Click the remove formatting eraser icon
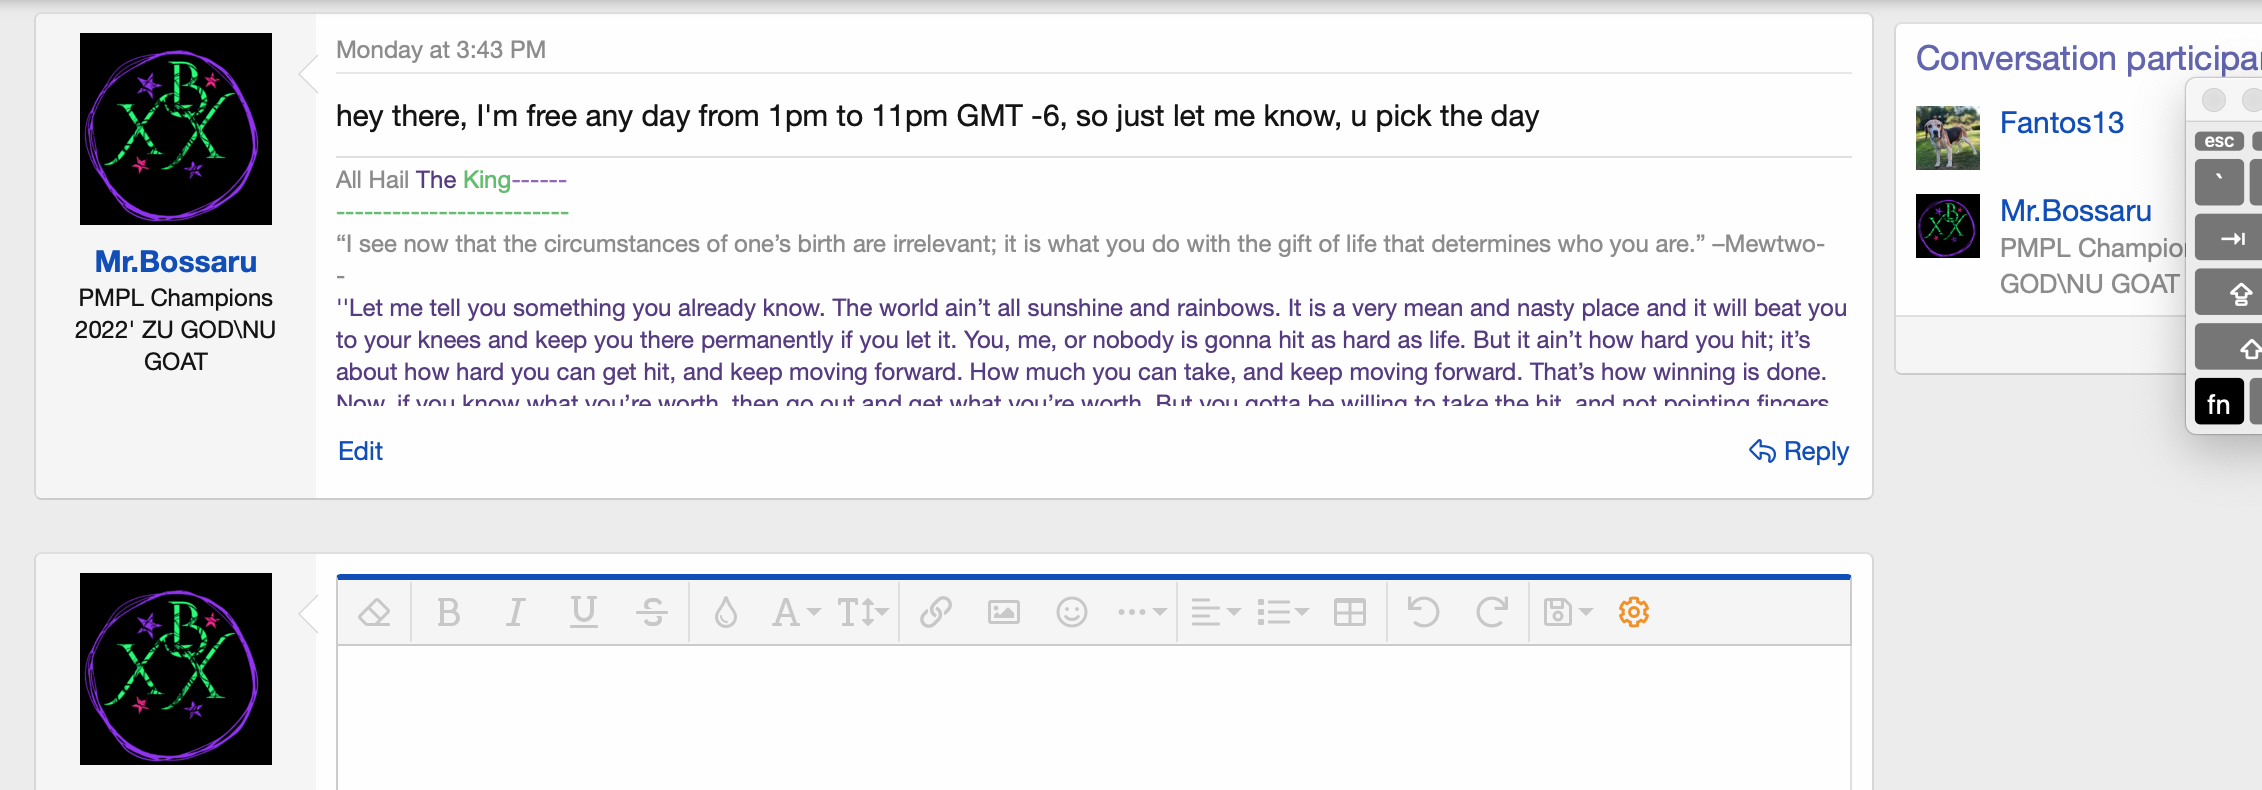 pyautogui.click(x=374, y=612)
